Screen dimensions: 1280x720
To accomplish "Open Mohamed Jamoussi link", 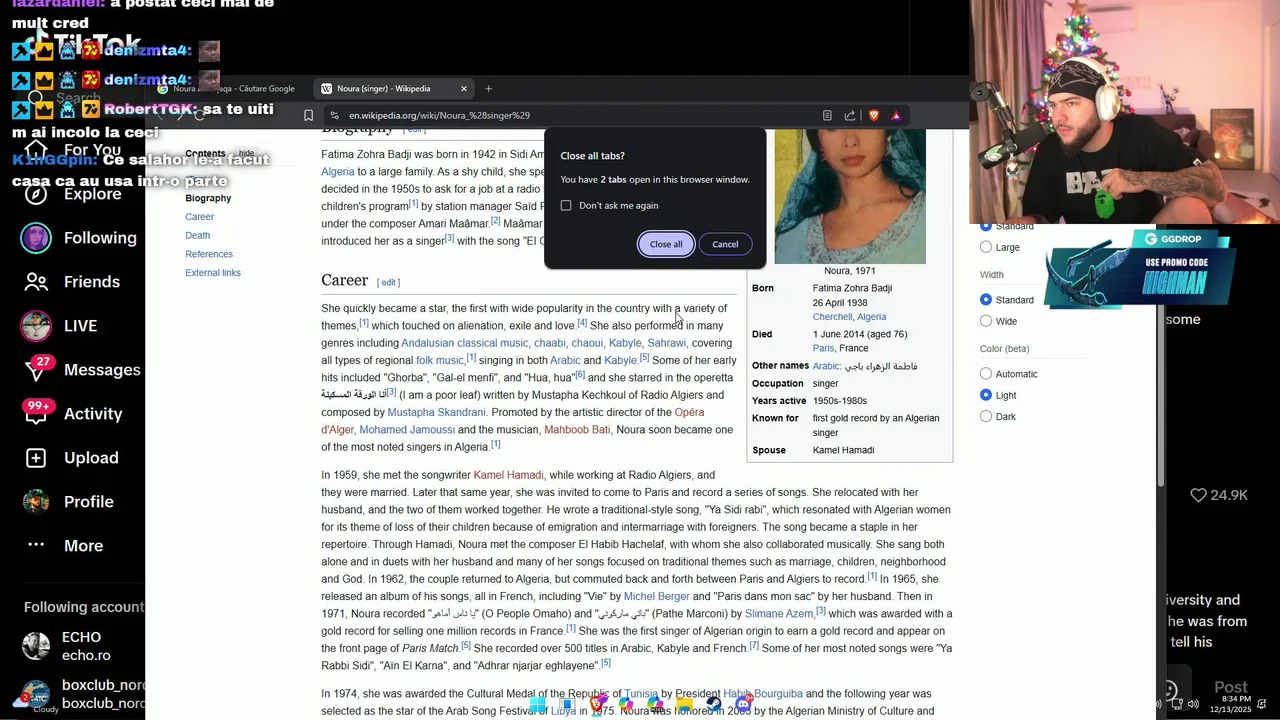I will click(407, 430).
